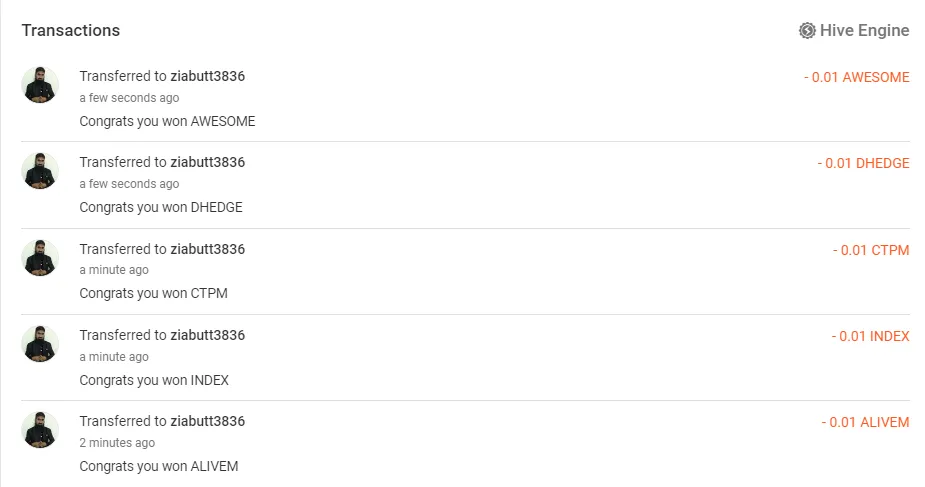925x487 pixels.
Task: Click avatar beside the INDEX transfer
Action: click(x=40, y=344)
